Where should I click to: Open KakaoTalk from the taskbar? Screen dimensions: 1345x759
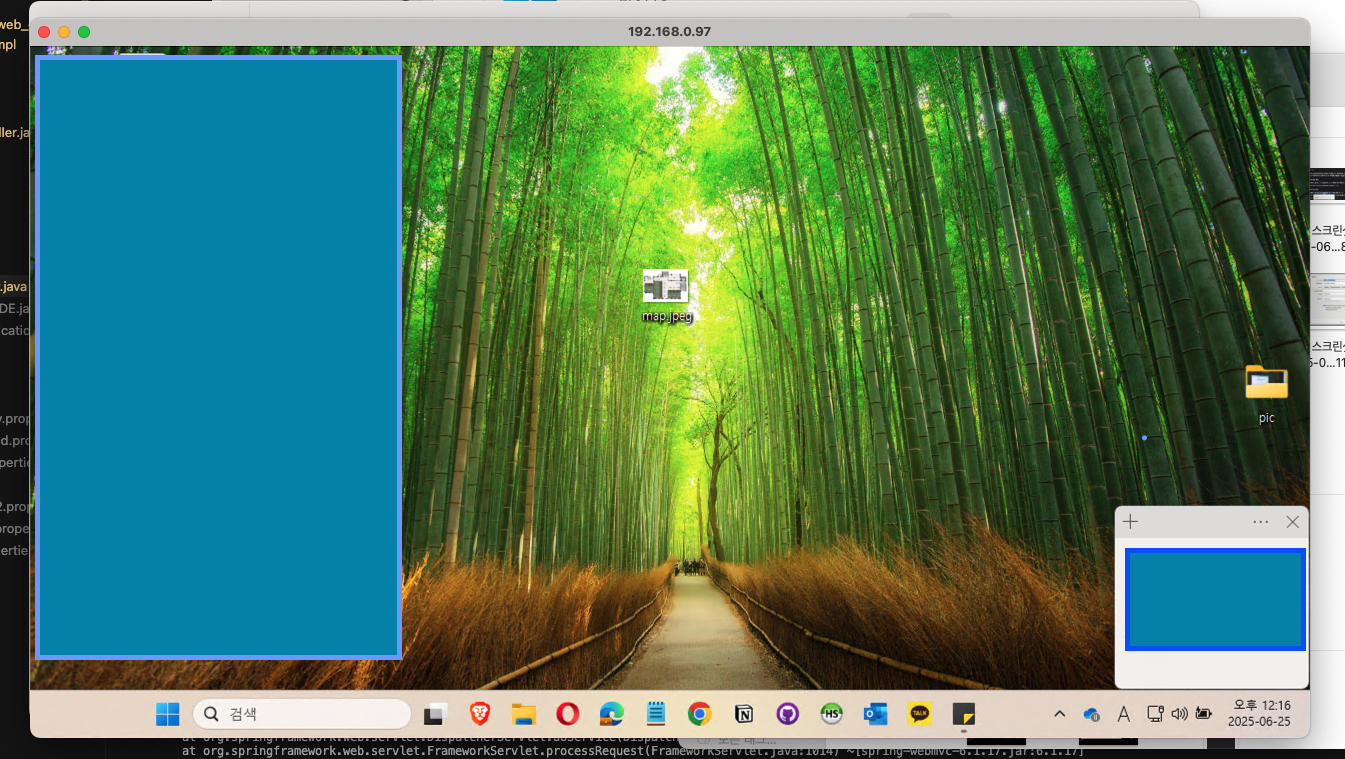click(x=920, y=714)
